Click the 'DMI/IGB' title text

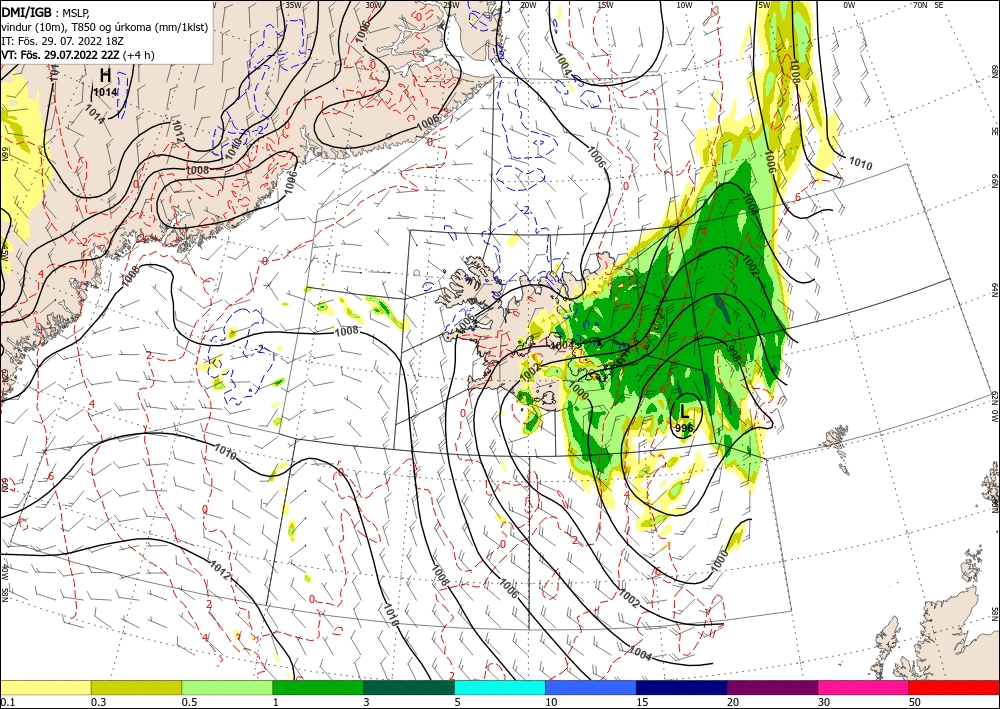pyautogui.click(x=26, y=13)
